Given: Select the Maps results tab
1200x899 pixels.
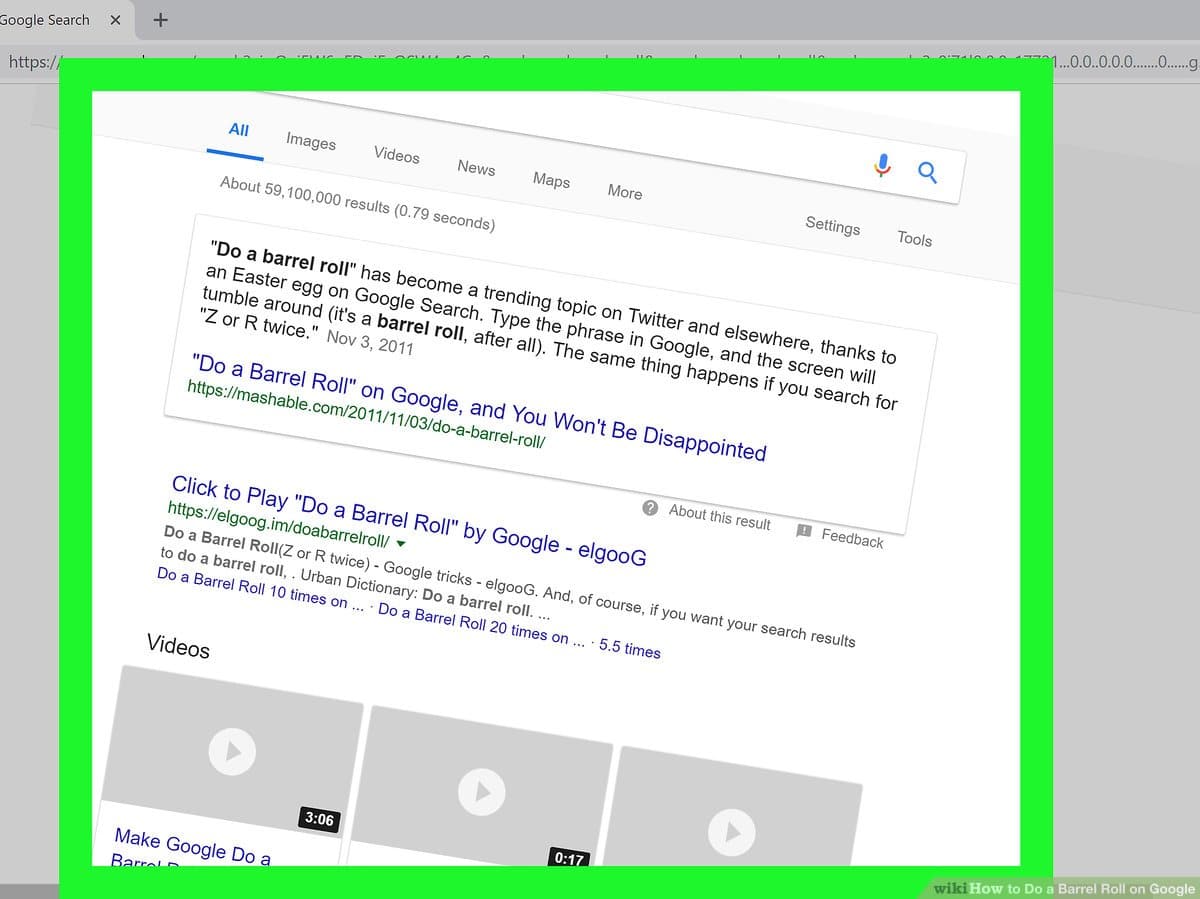Looking at the screenshot, I should coord(551,180).
